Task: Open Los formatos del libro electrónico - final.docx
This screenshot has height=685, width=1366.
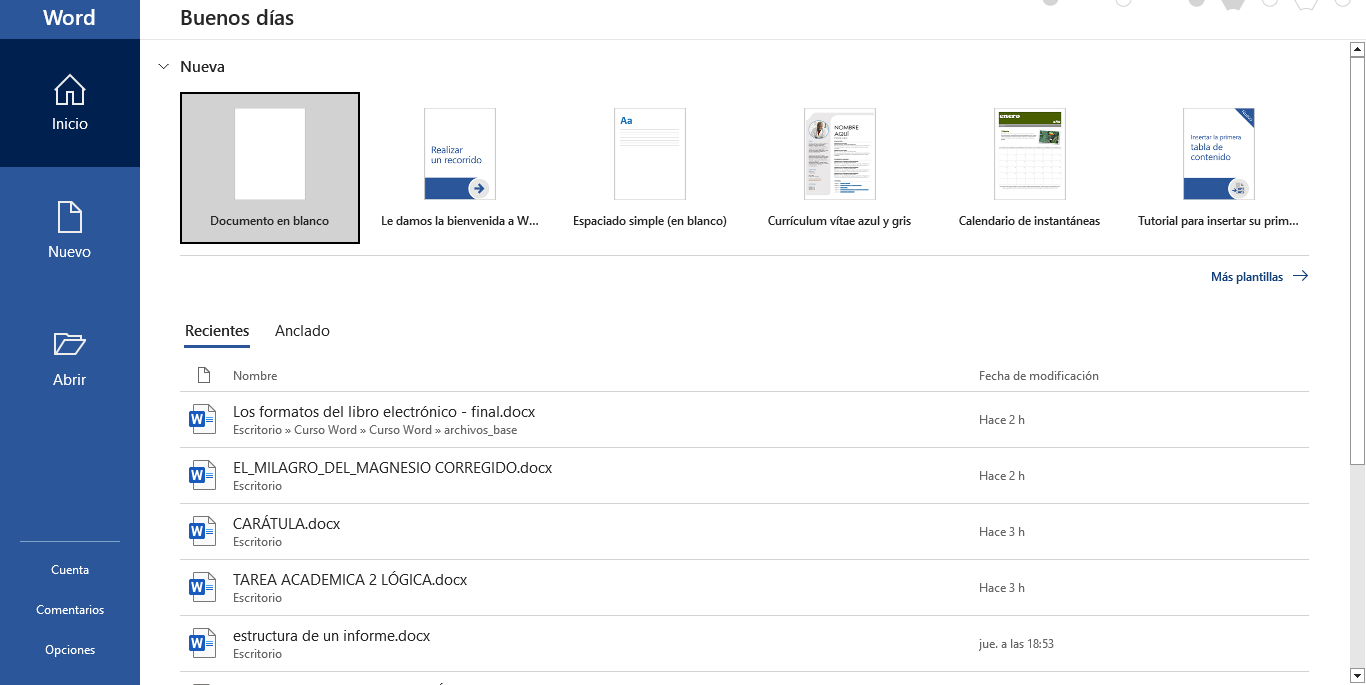Action: pos(744,420)
